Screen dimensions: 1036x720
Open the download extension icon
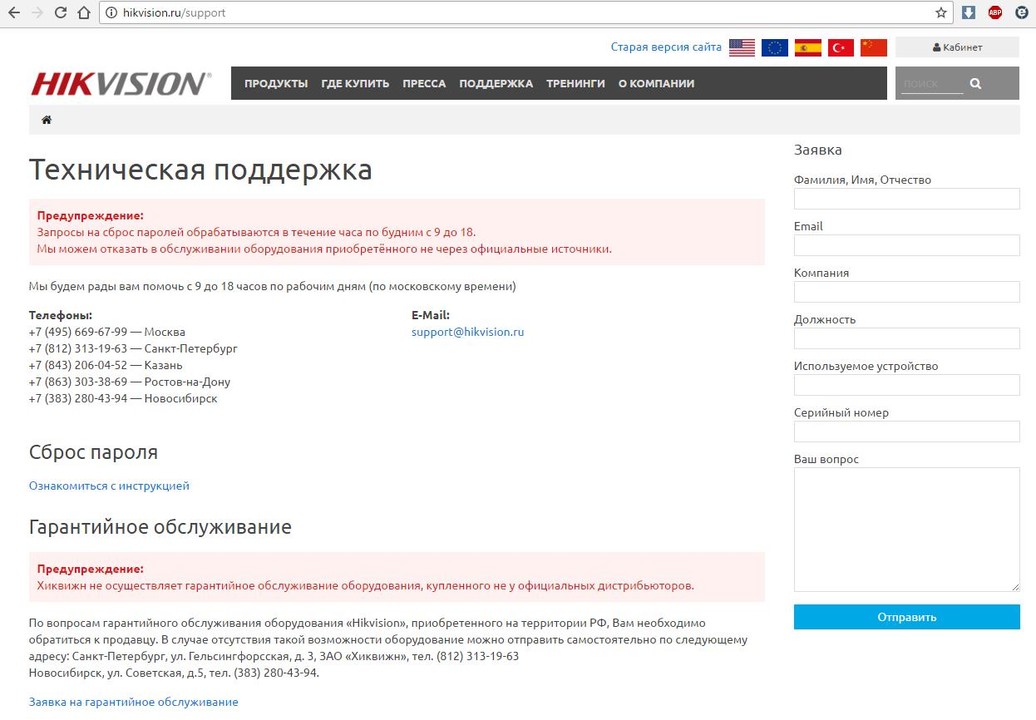[969, 13]
